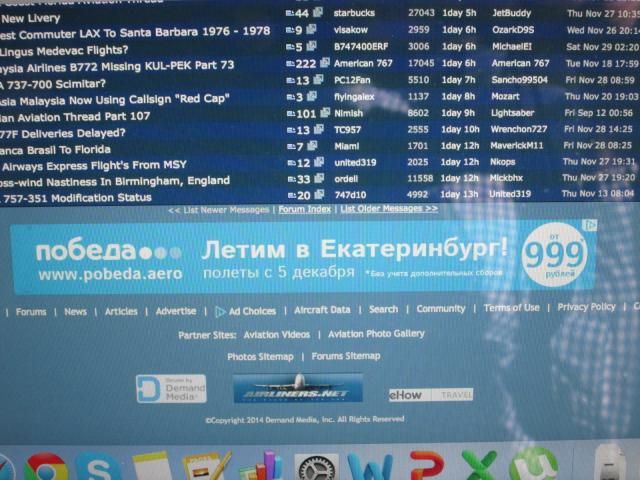The height and width of the screenshot is (480, 640).
Task: Click last poster Sancho99504
Action: [519, 80]
